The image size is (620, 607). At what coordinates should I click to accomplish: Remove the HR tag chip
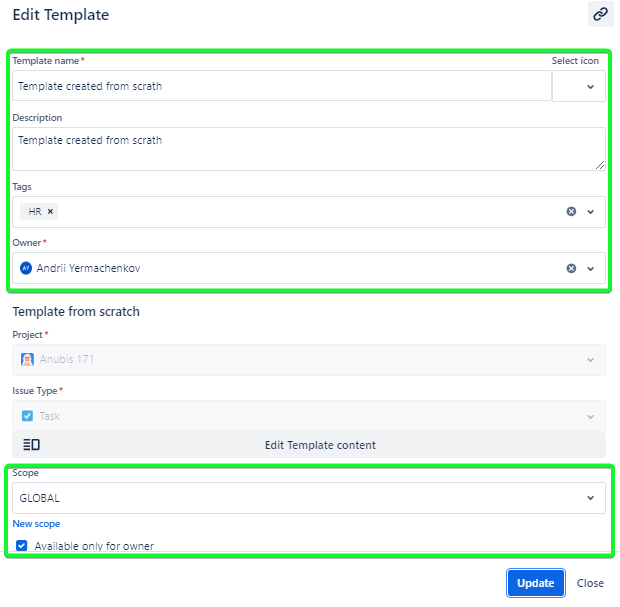[x=50, y=212]
